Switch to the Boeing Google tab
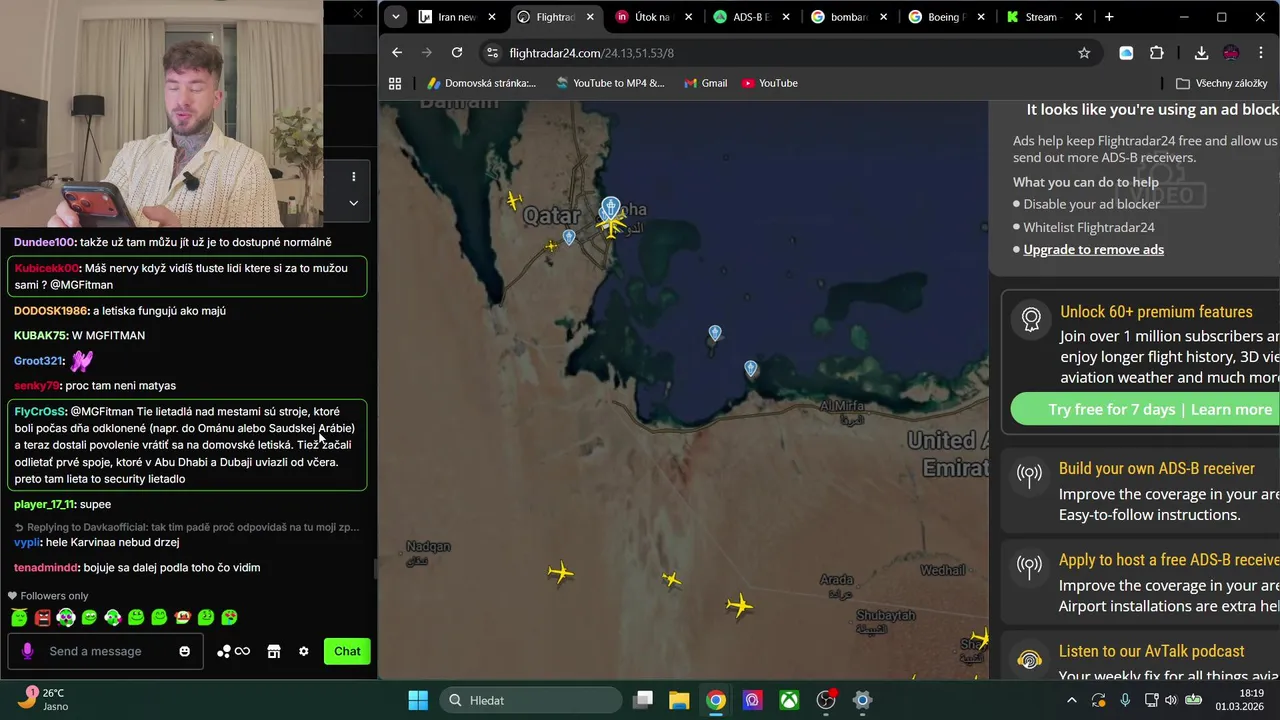Screen dimensions: 1280x720 (946, 17)
